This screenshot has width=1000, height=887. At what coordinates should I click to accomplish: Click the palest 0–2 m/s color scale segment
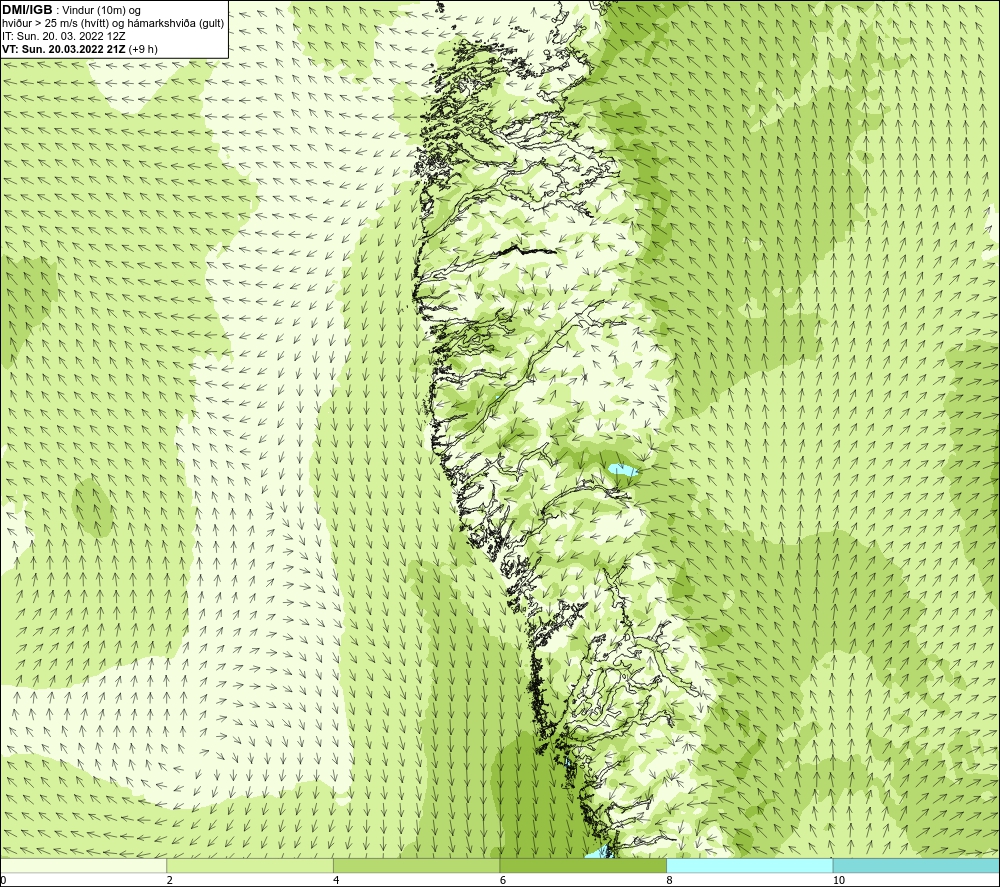coord(84,865)
